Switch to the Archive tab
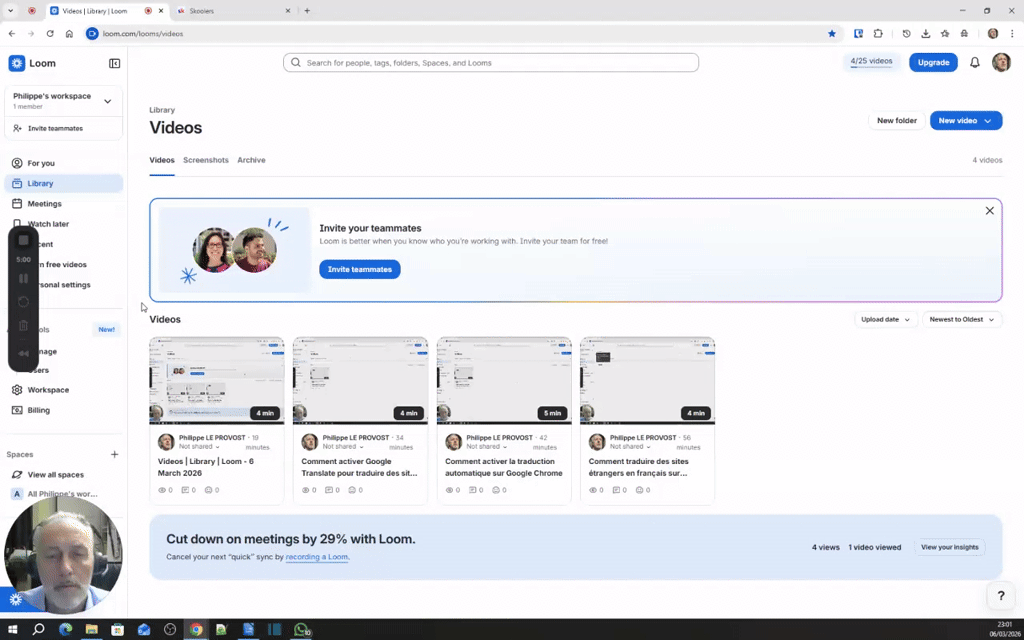 pyautogui.click(x=251, y=160)
